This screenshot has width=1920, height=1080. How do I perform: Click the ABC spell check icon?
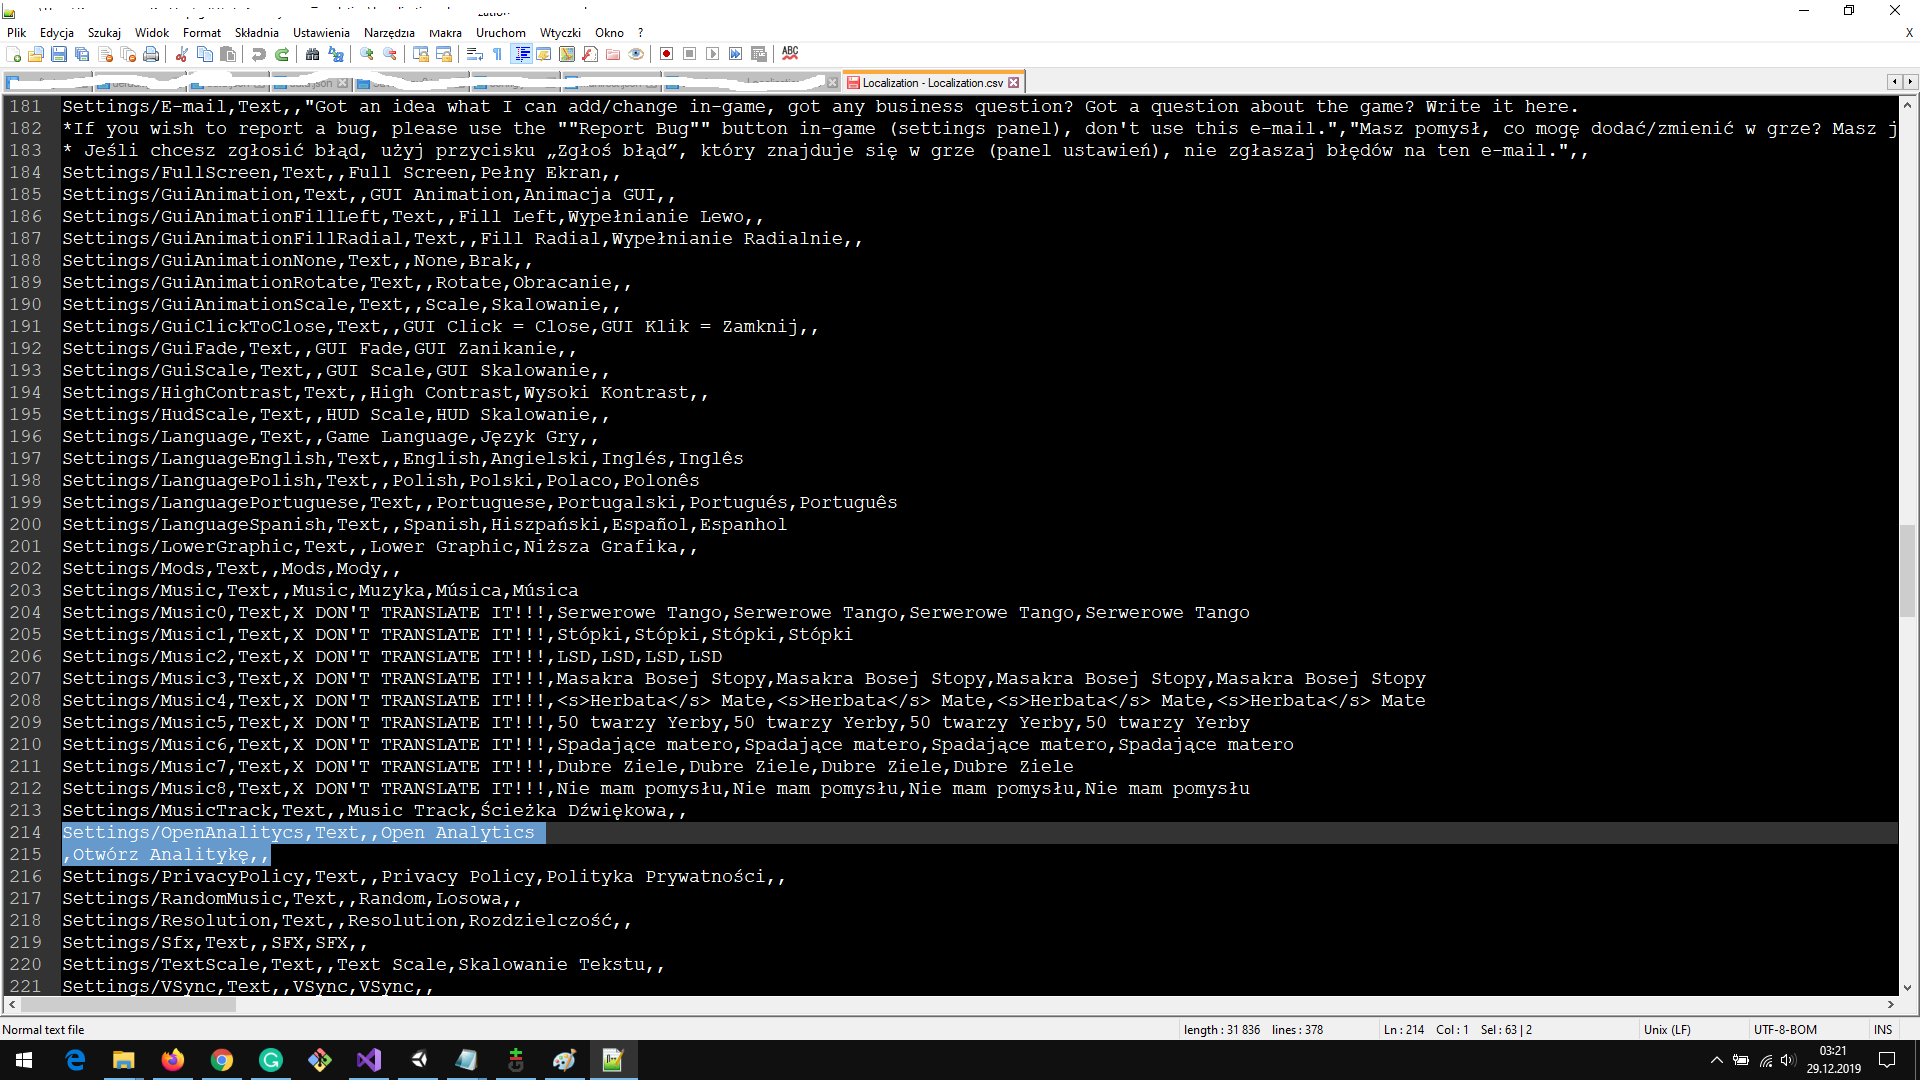[x=790, y=53]
